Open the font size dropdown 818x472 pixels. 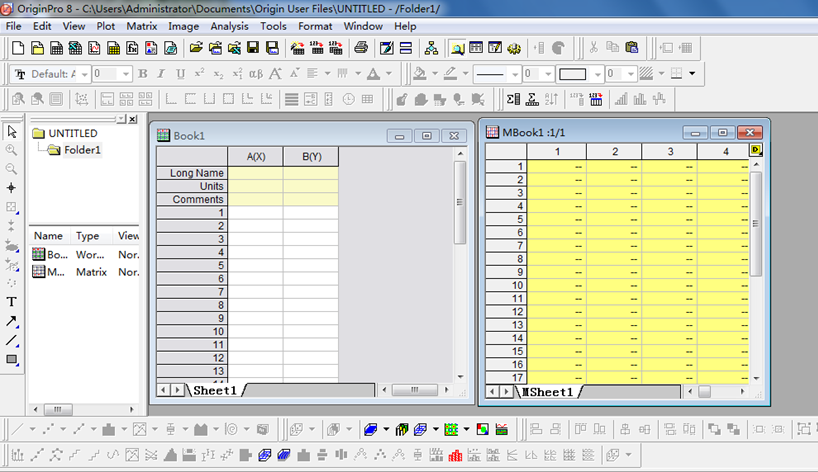tap(126, 74)
